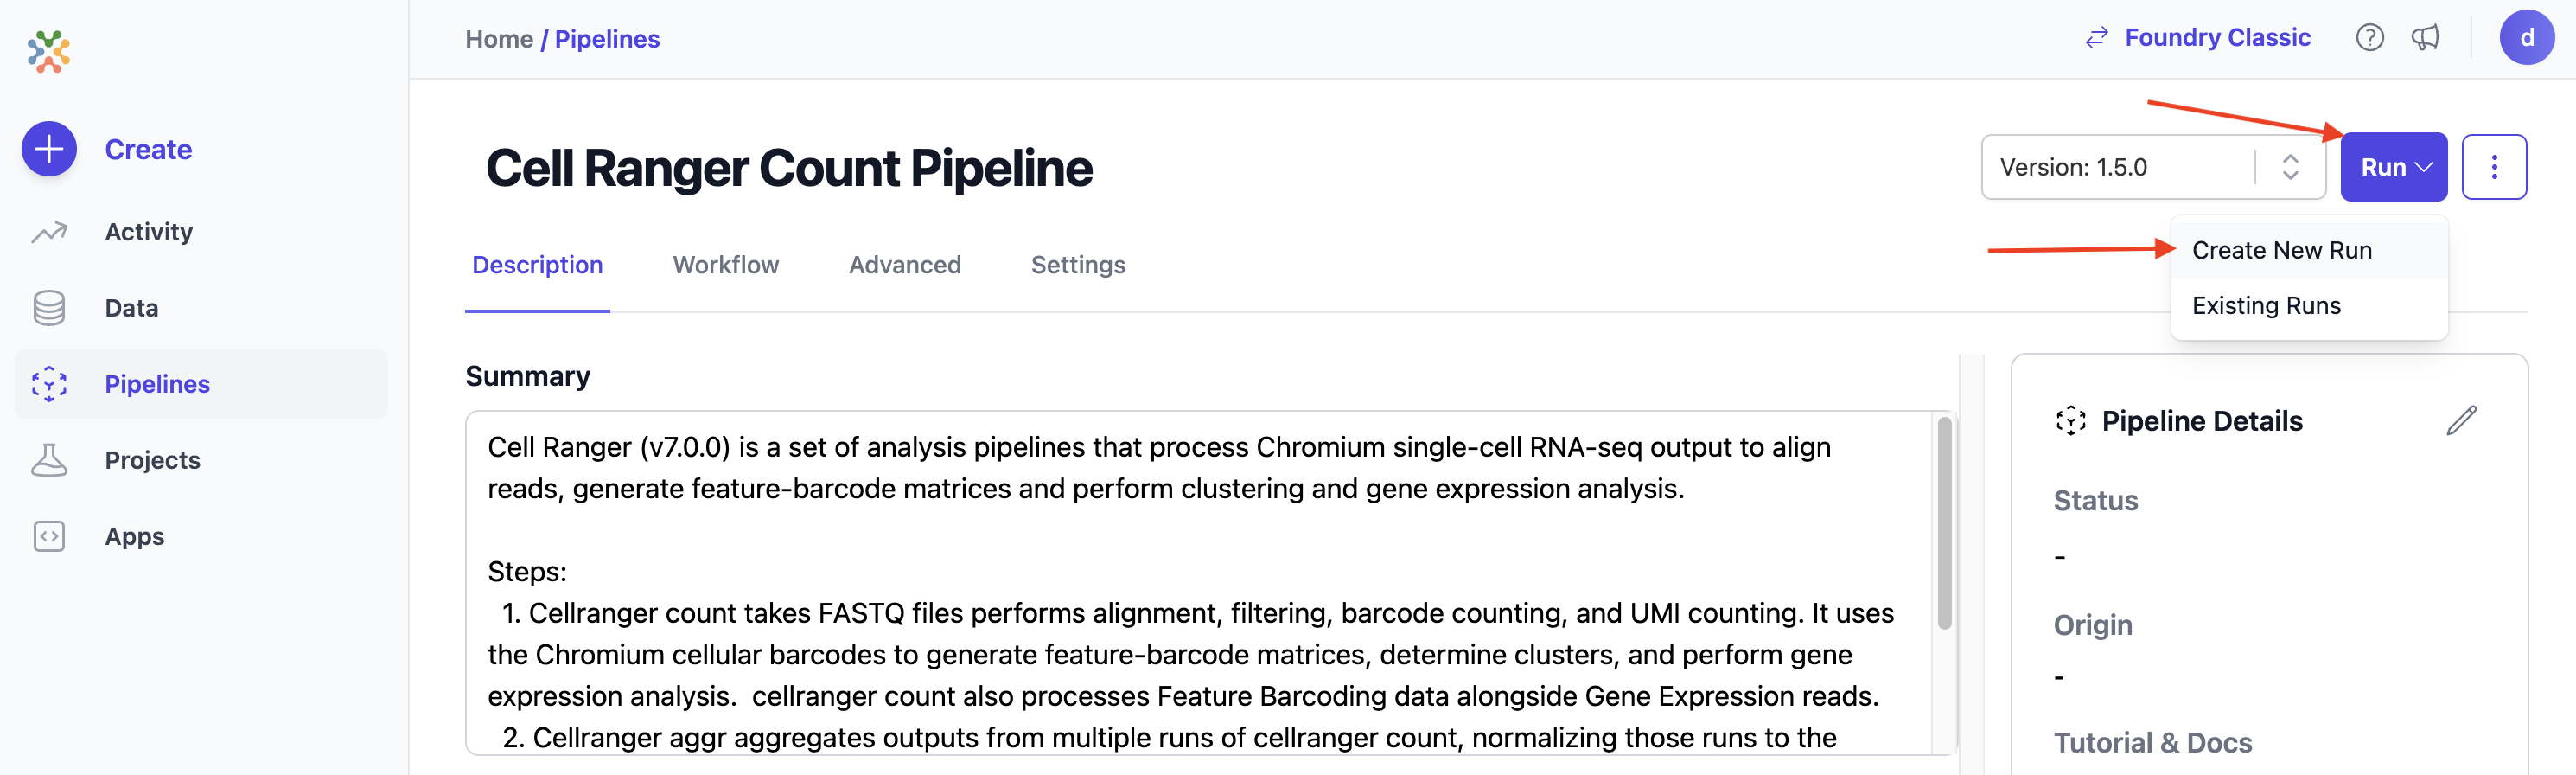This screenshot has height=775, width=2576.
Task: Click the plus Create icon
Action: 49,149
